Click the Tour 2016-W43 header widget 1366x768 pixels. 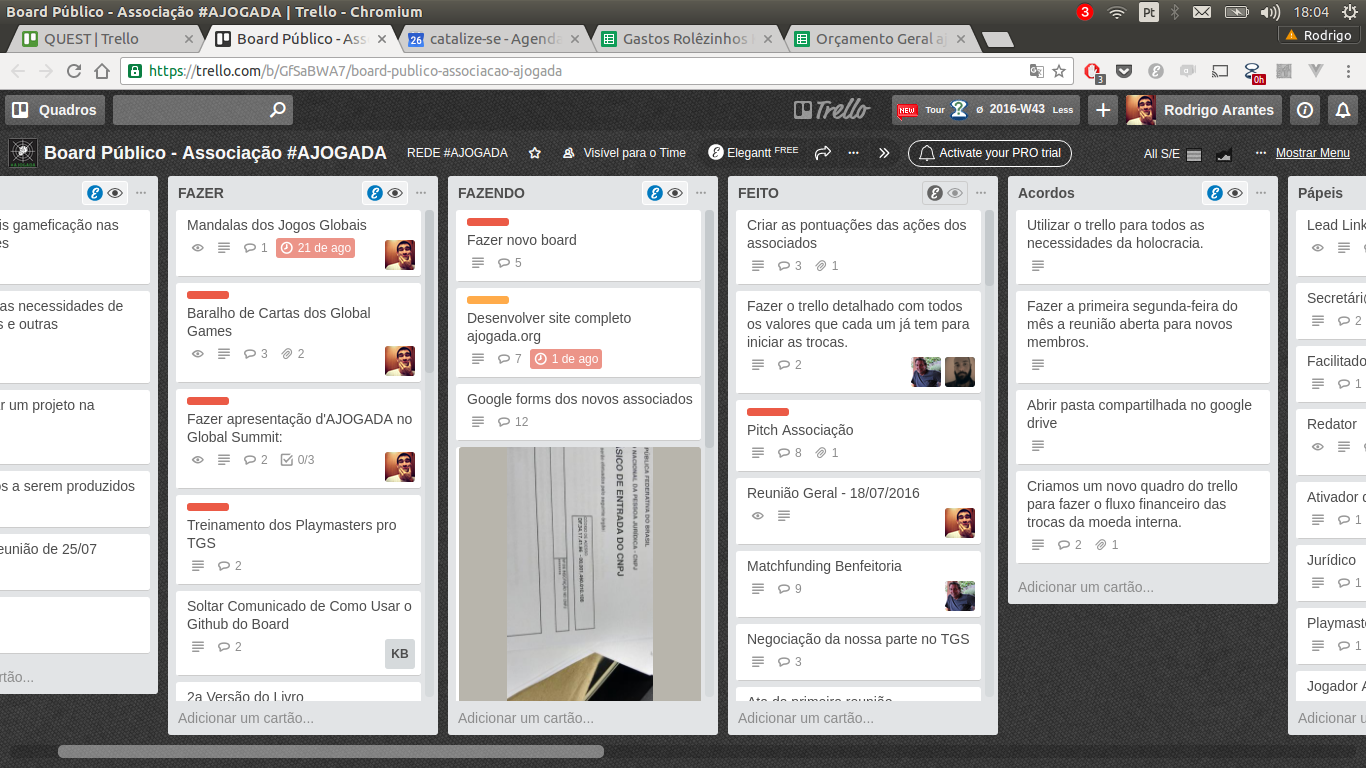coord(985,110)
